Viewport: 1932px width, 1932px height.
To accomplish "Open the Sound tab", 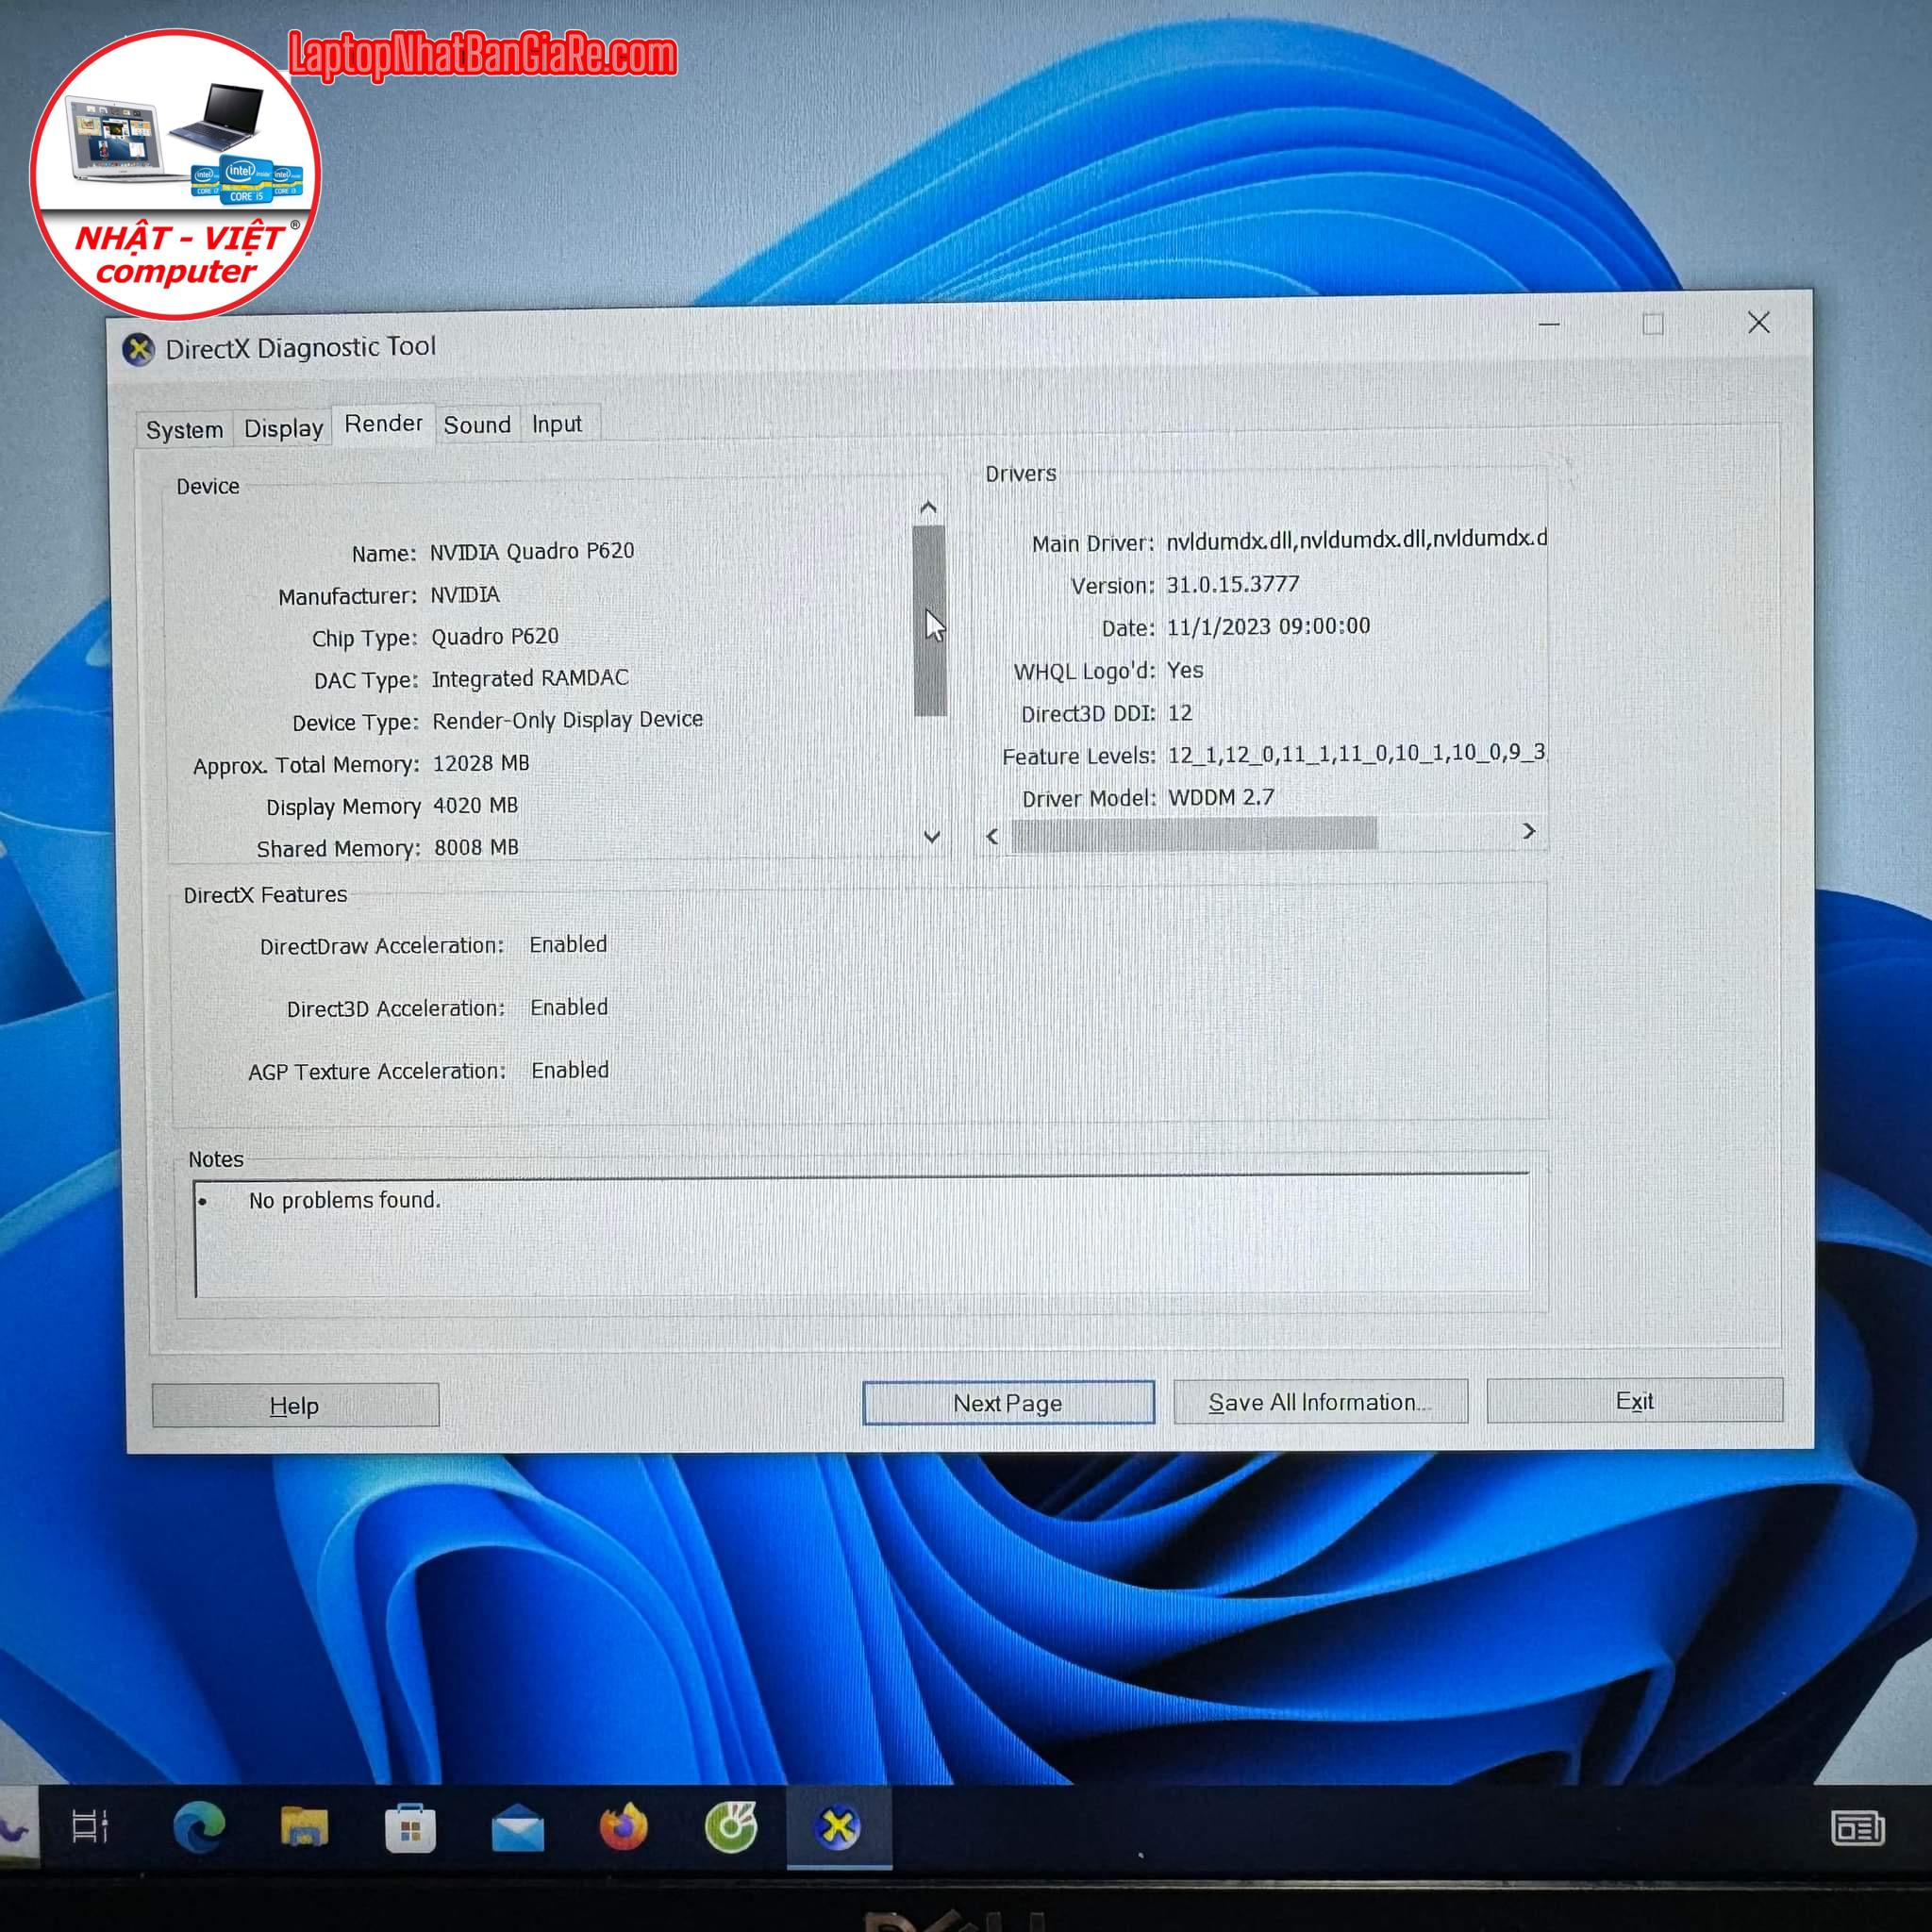I will 477,425.
